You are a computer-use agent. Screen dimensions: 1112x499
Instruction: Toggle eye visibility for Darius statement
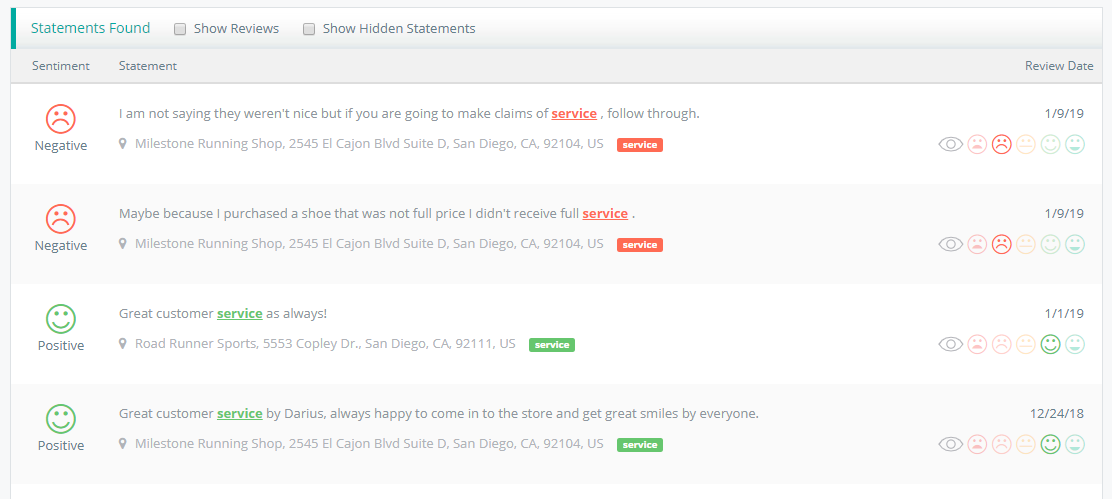pyautogui.click(x=951, y=444)
